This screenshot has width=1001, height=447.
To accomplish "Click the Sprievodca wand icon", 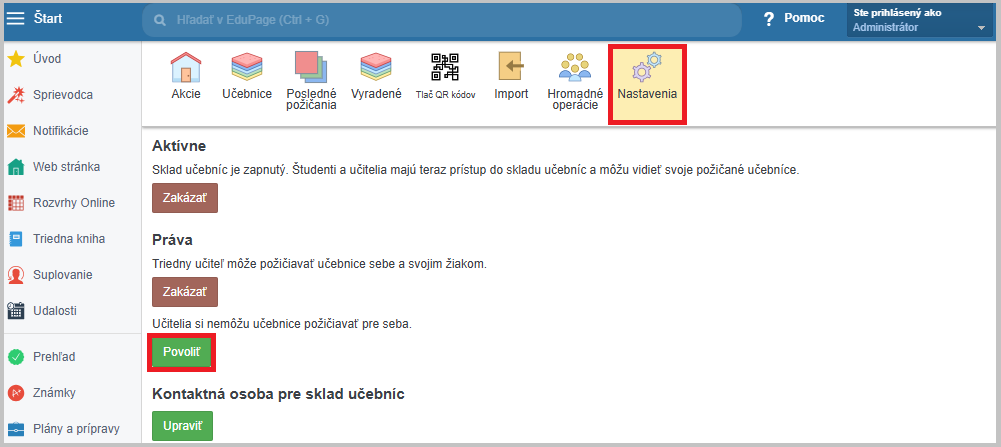I will (x=16, y=95).
